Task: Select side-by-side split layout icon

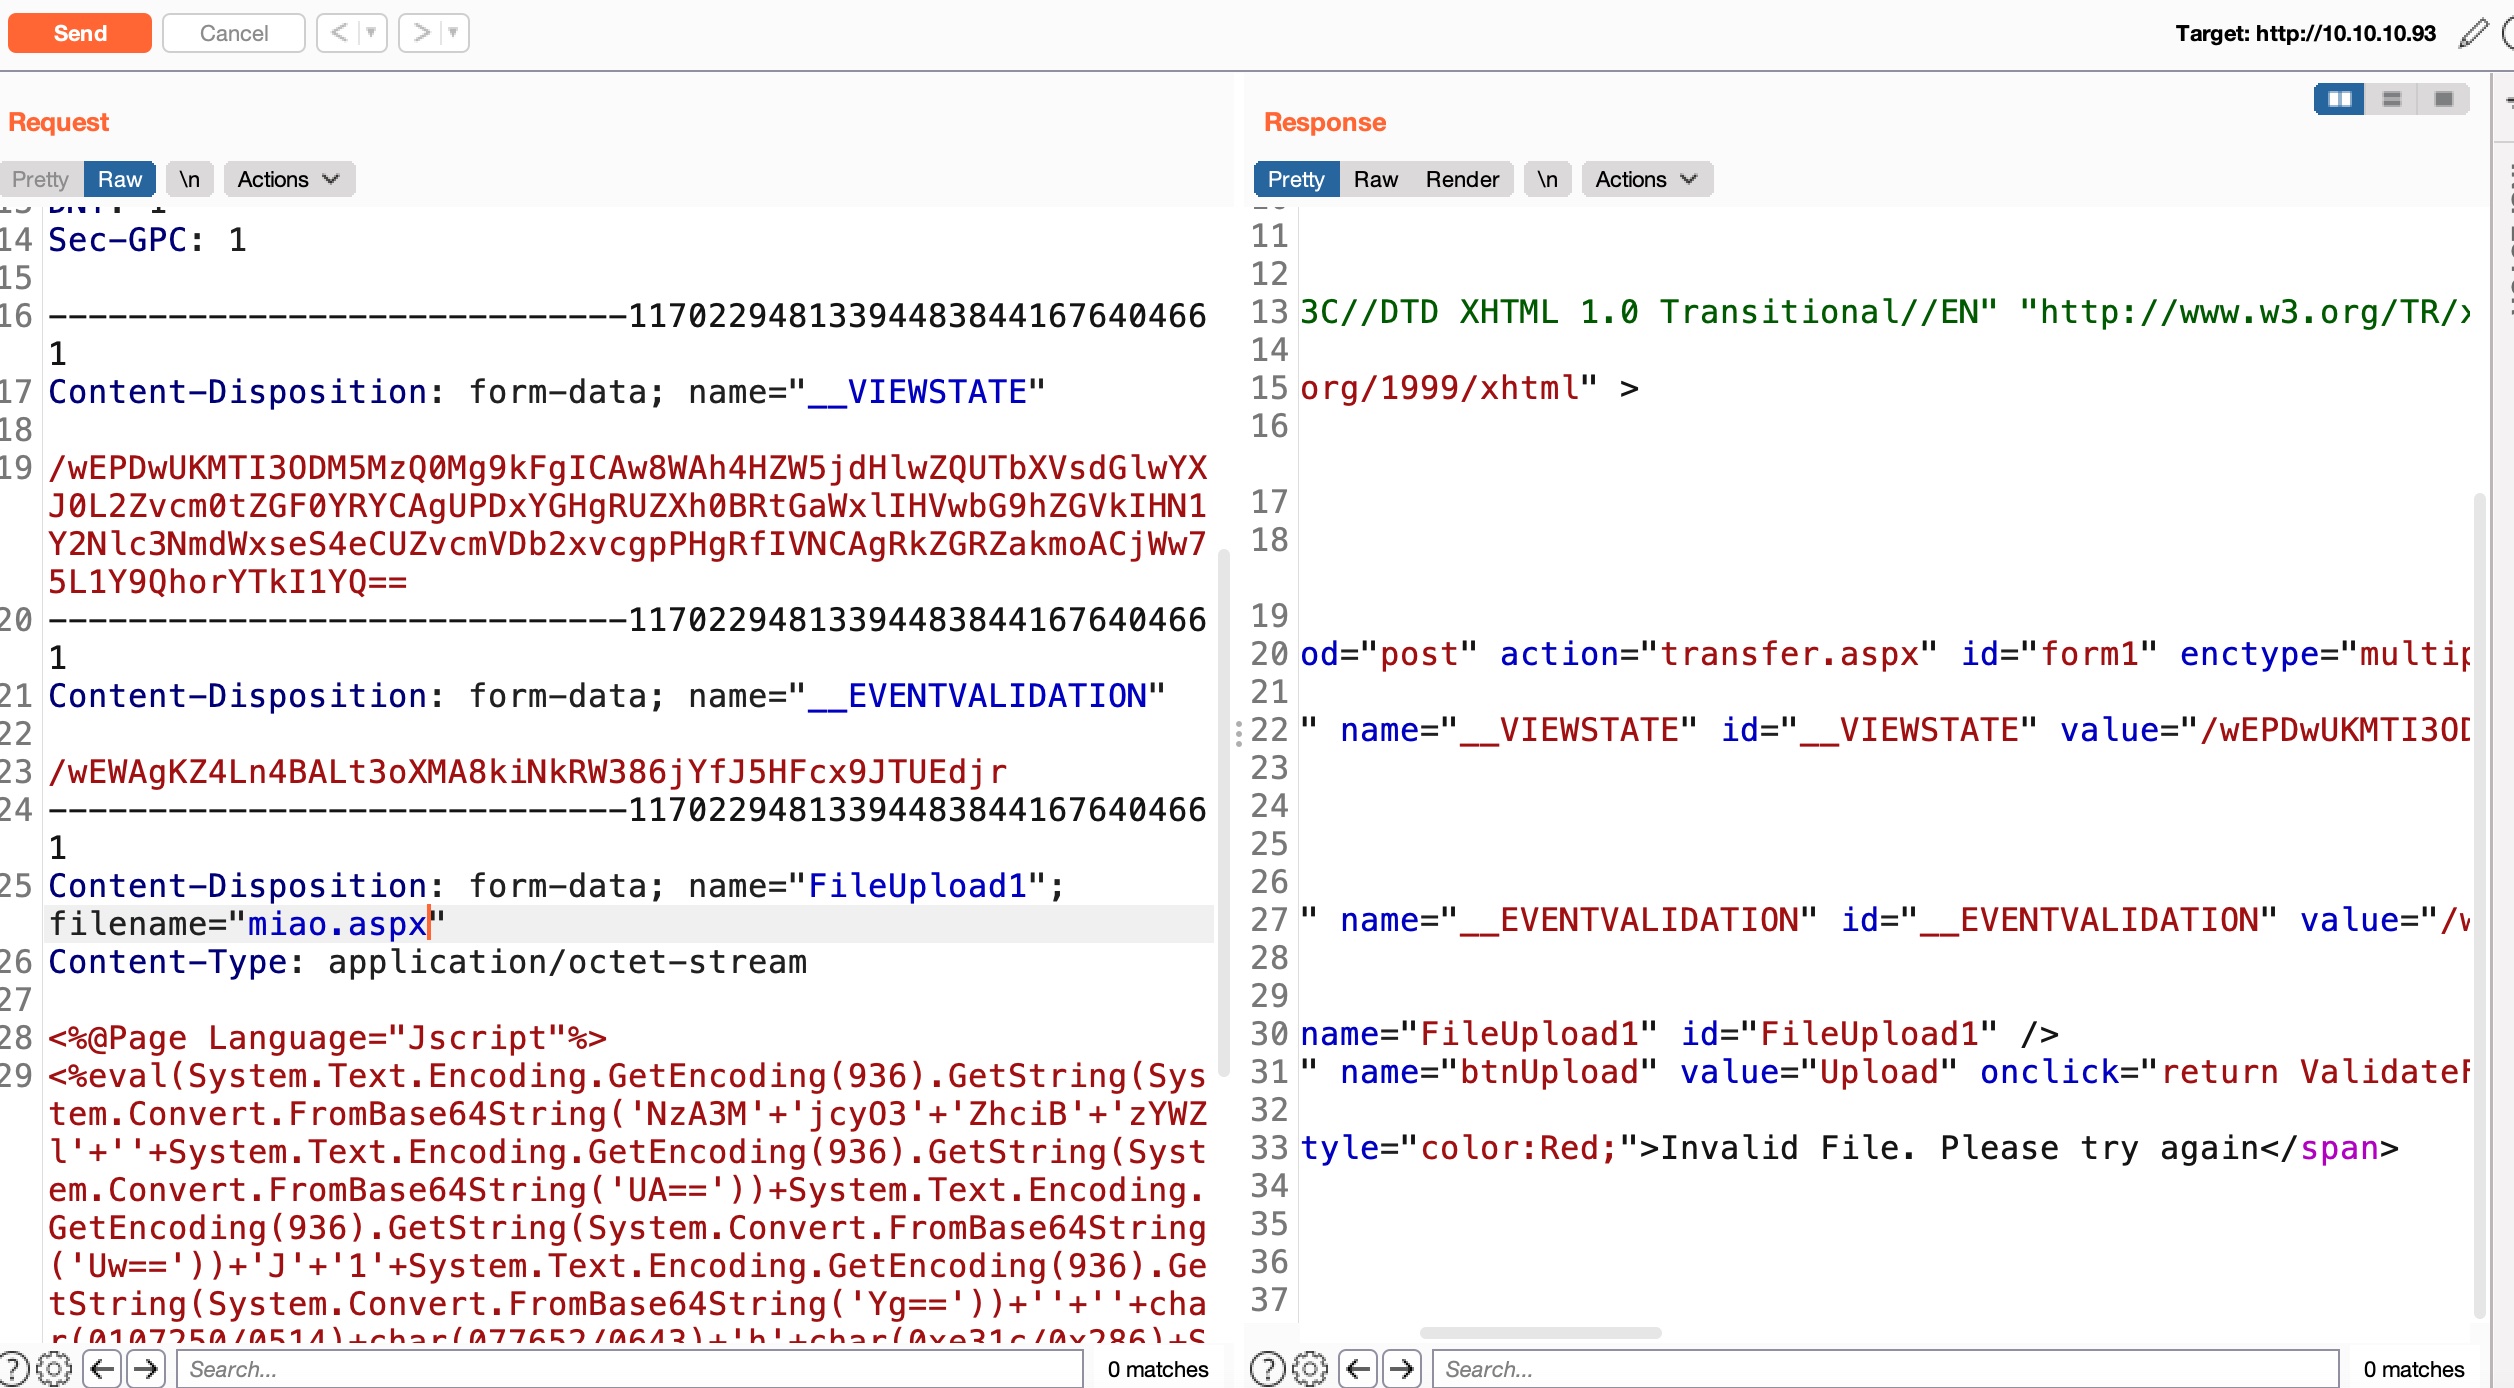Action: coord(2339,99)
